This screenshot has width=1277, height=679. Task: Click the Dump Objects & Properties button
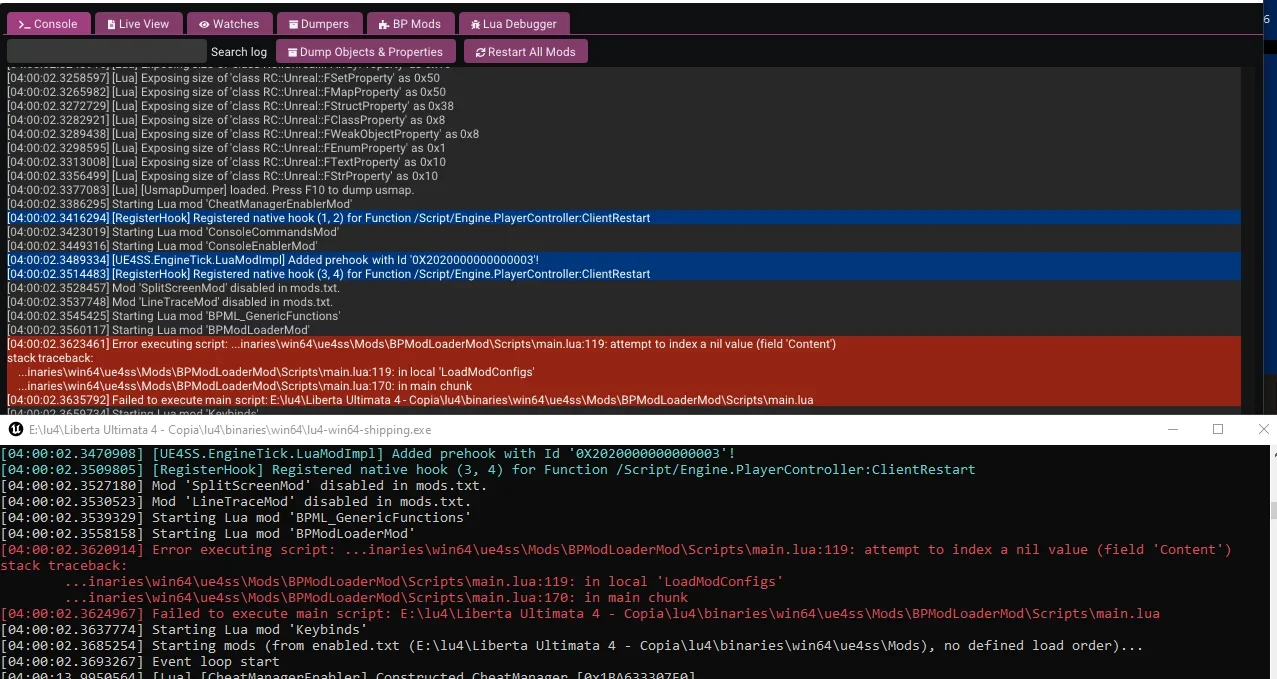click(366, 51)
